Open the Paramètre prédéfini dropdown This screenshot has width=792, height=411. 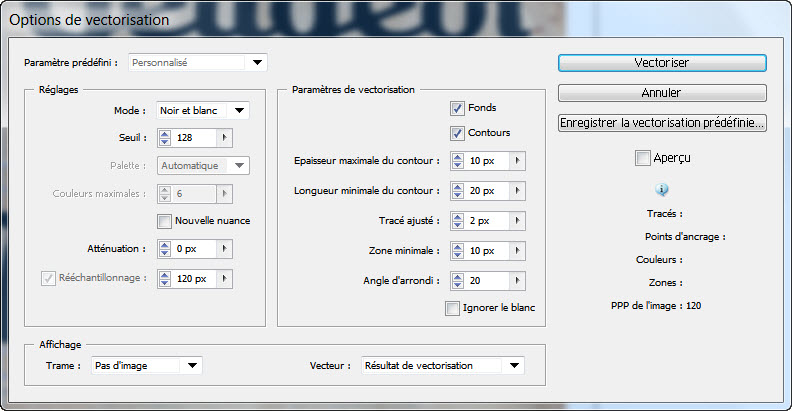click(197, 63)
